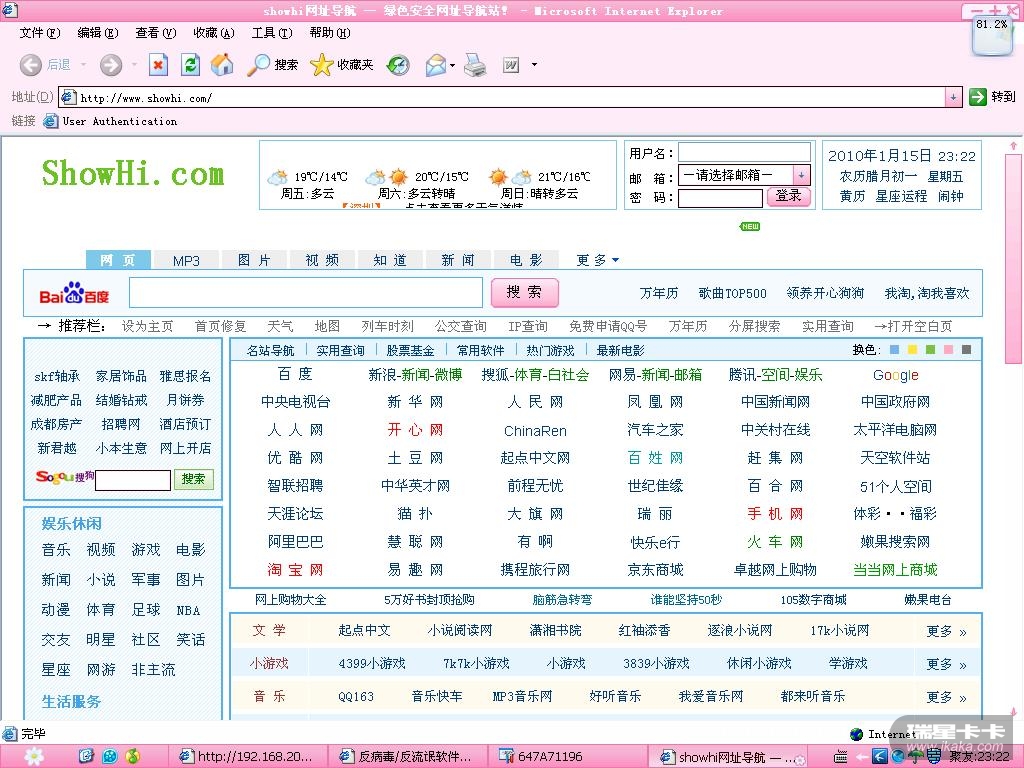This screenshot has width=1024, height=768.
Task: Click the 密码 password input field
Action: point(720,197)
